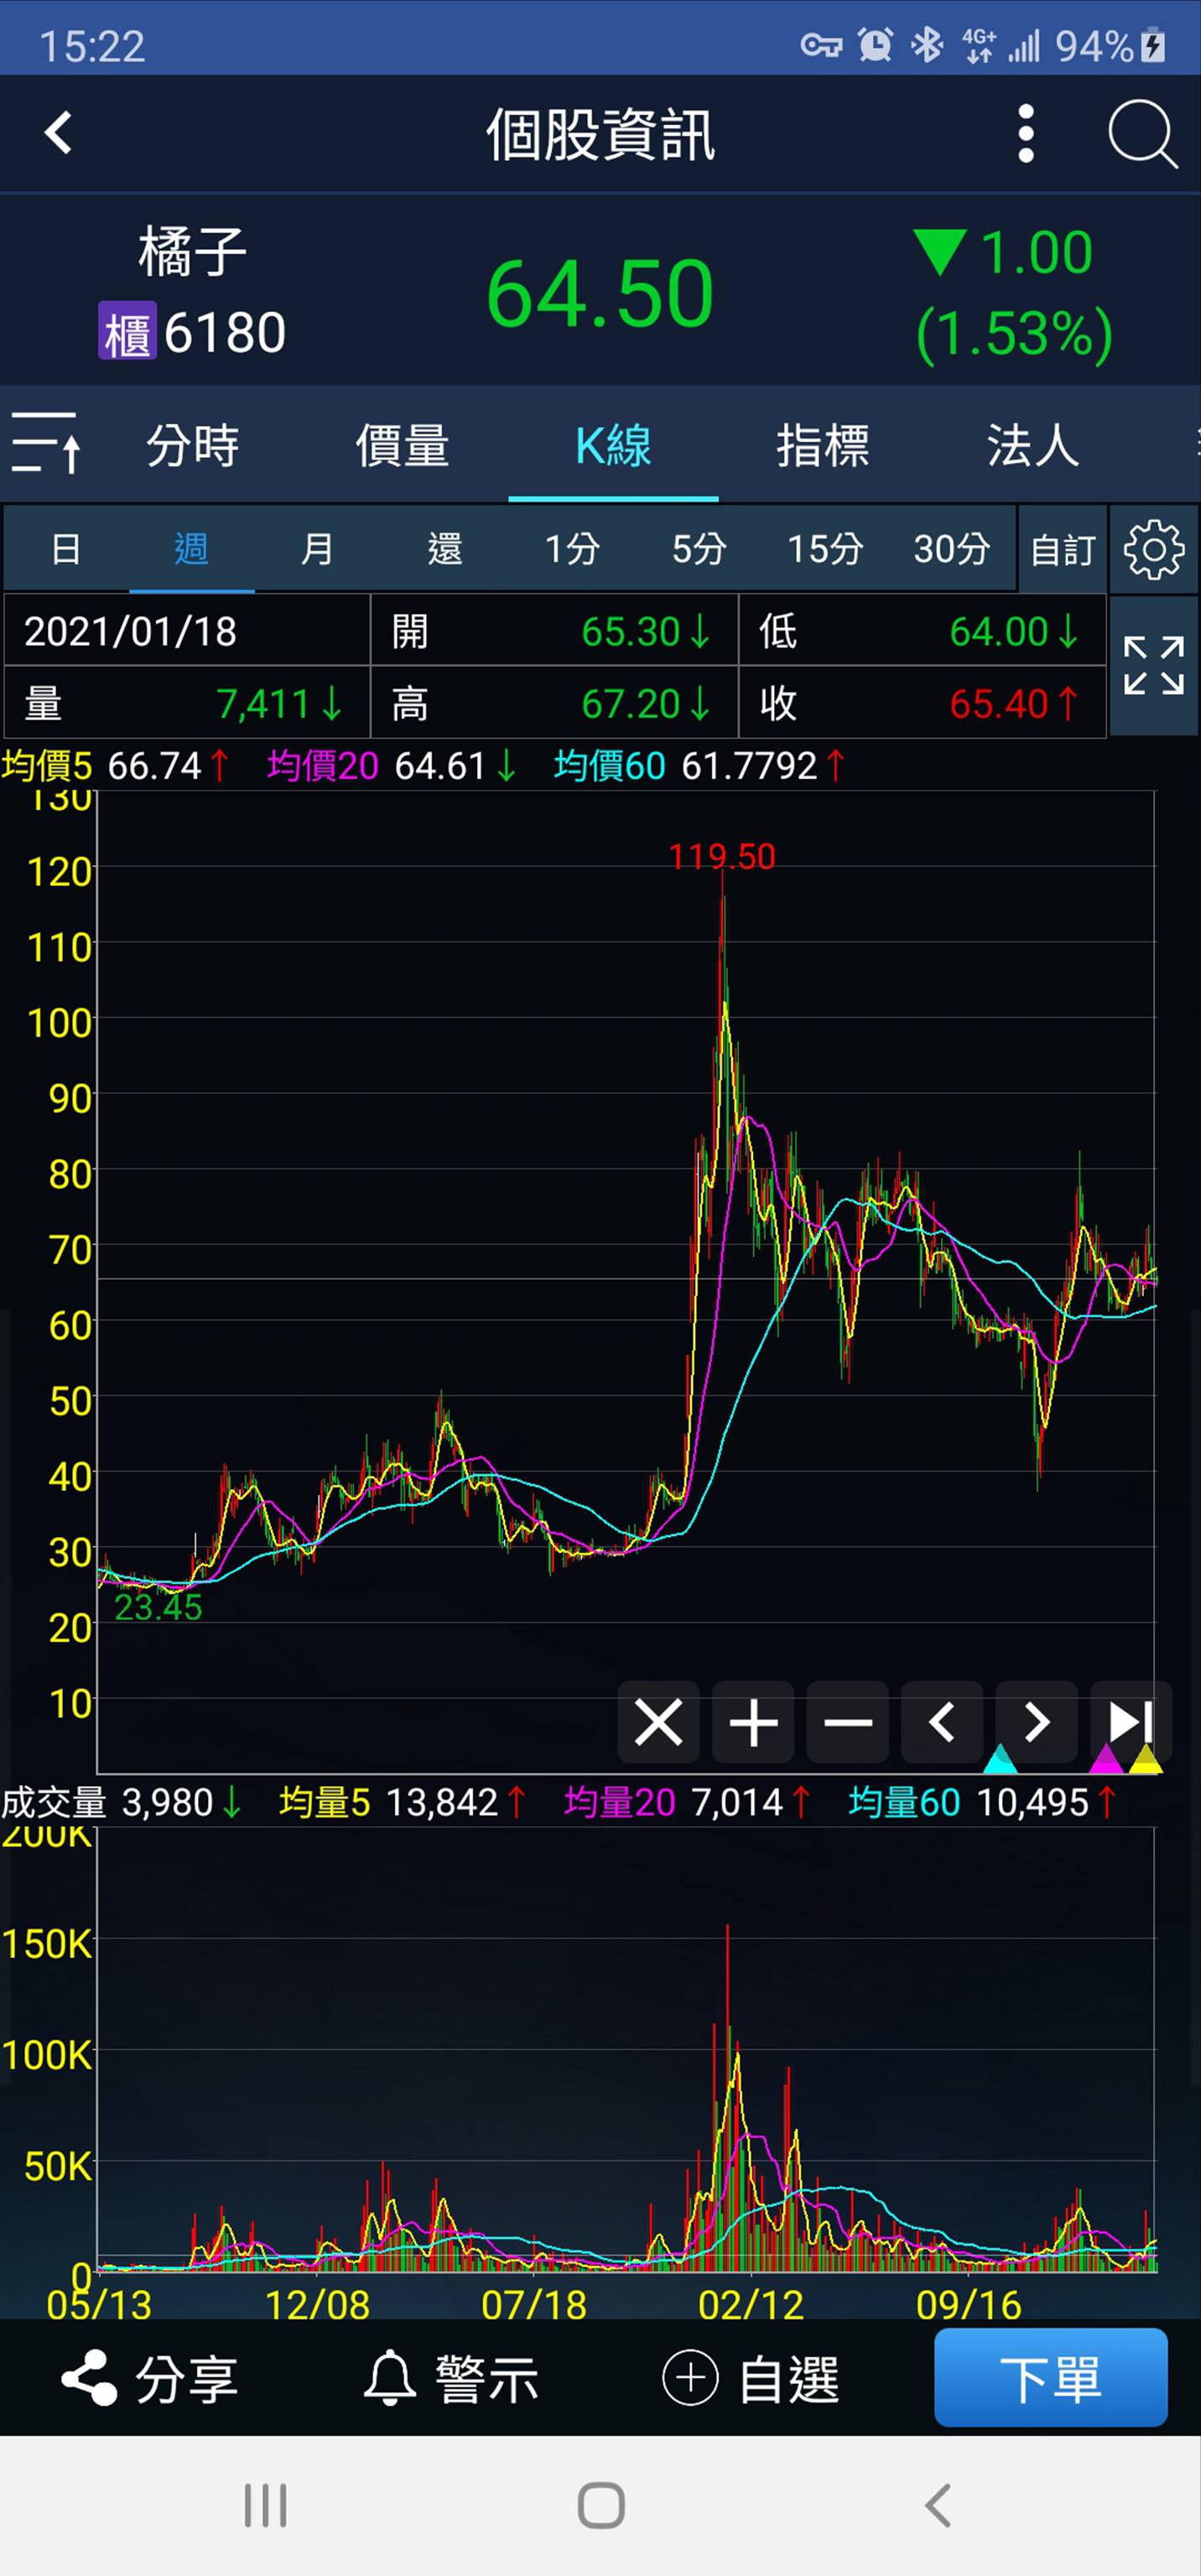
Task: Tap 分享 share button
Action: coord(150,2378)
